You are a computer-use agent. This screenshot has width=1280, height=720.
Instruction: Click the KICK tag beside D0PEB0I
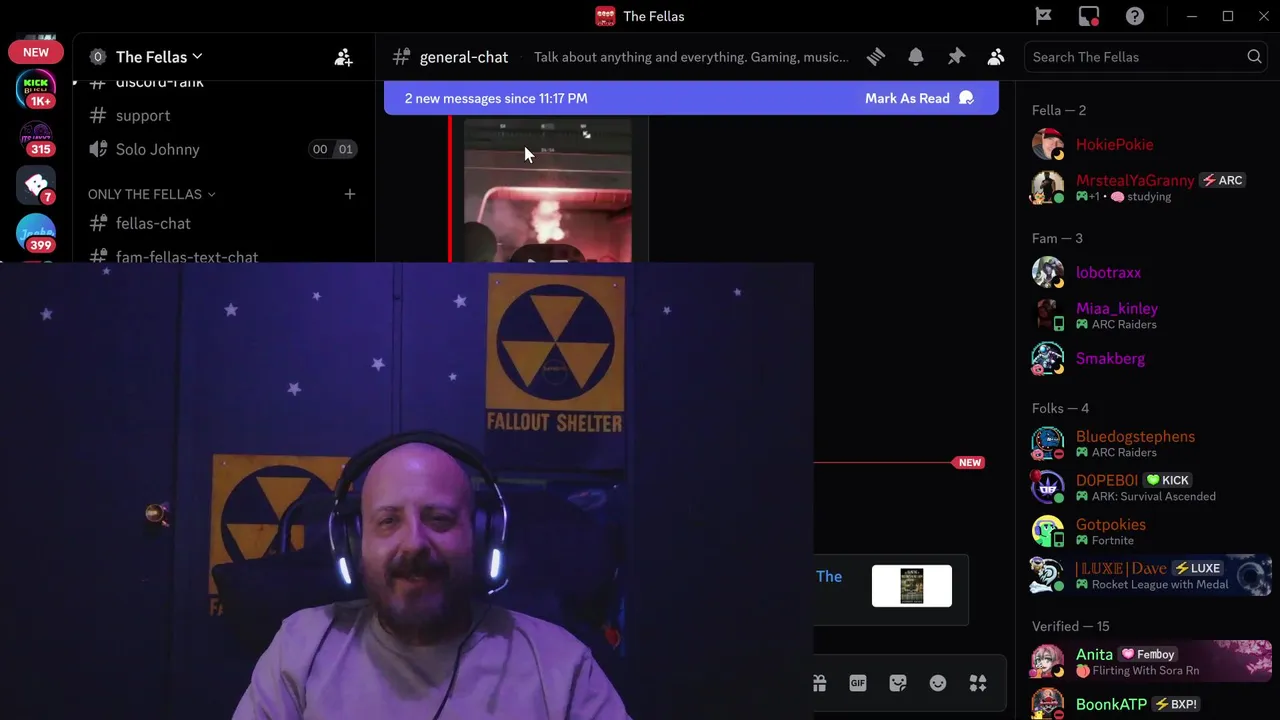(x=1168, y=480)
